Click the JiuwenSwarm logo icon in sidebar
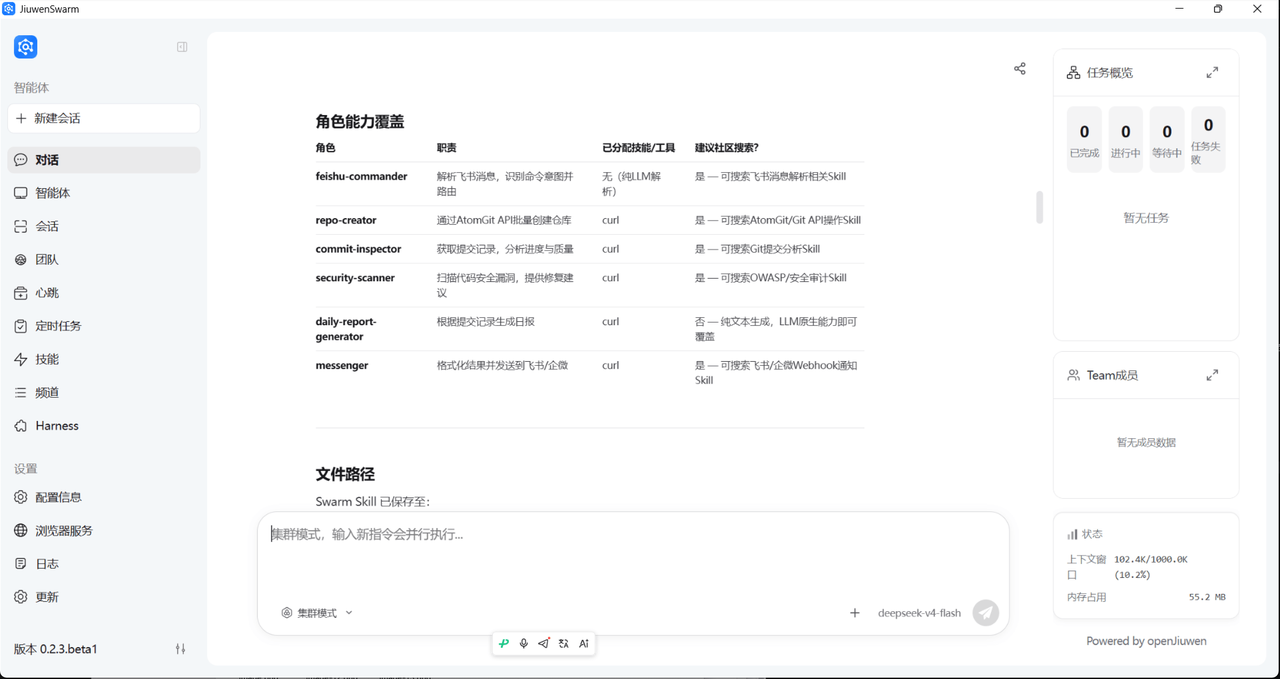Screen dimensions: 1280x679 (x=26, y=47)
